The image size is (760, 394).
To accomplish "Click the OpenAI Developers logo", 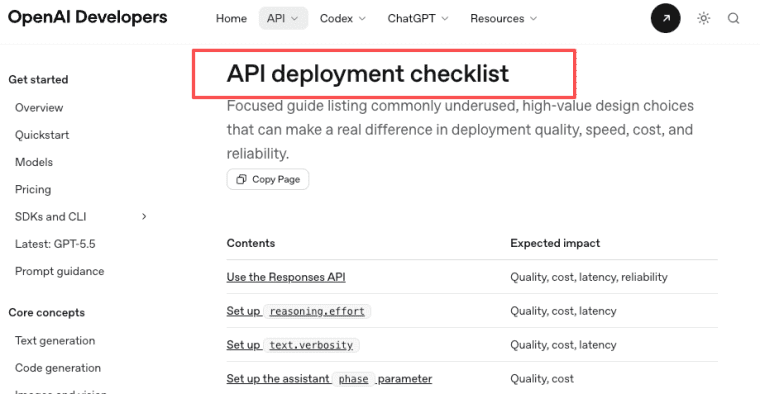I will (88, 17).
